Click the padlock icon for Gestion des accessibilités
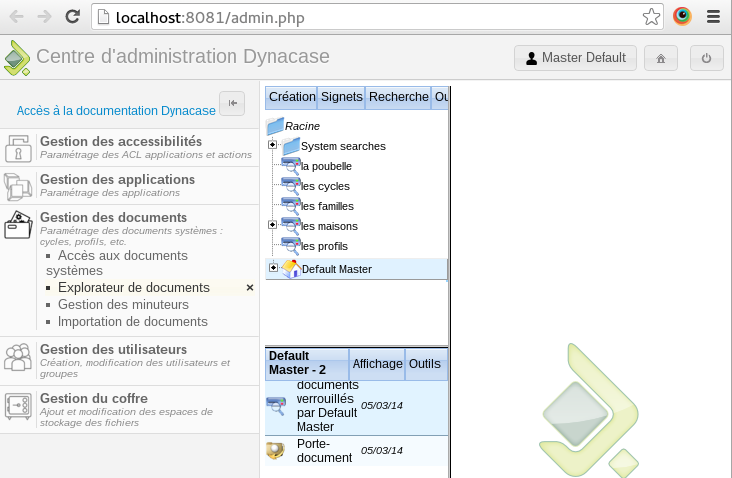This screenshot has height=478, width=732. [x=18, y=148]
